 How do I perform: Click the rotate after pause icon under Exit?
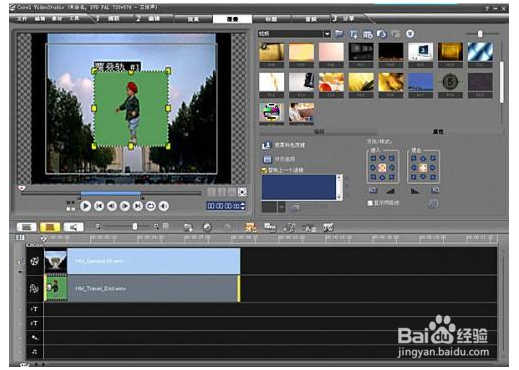[435, 190]
